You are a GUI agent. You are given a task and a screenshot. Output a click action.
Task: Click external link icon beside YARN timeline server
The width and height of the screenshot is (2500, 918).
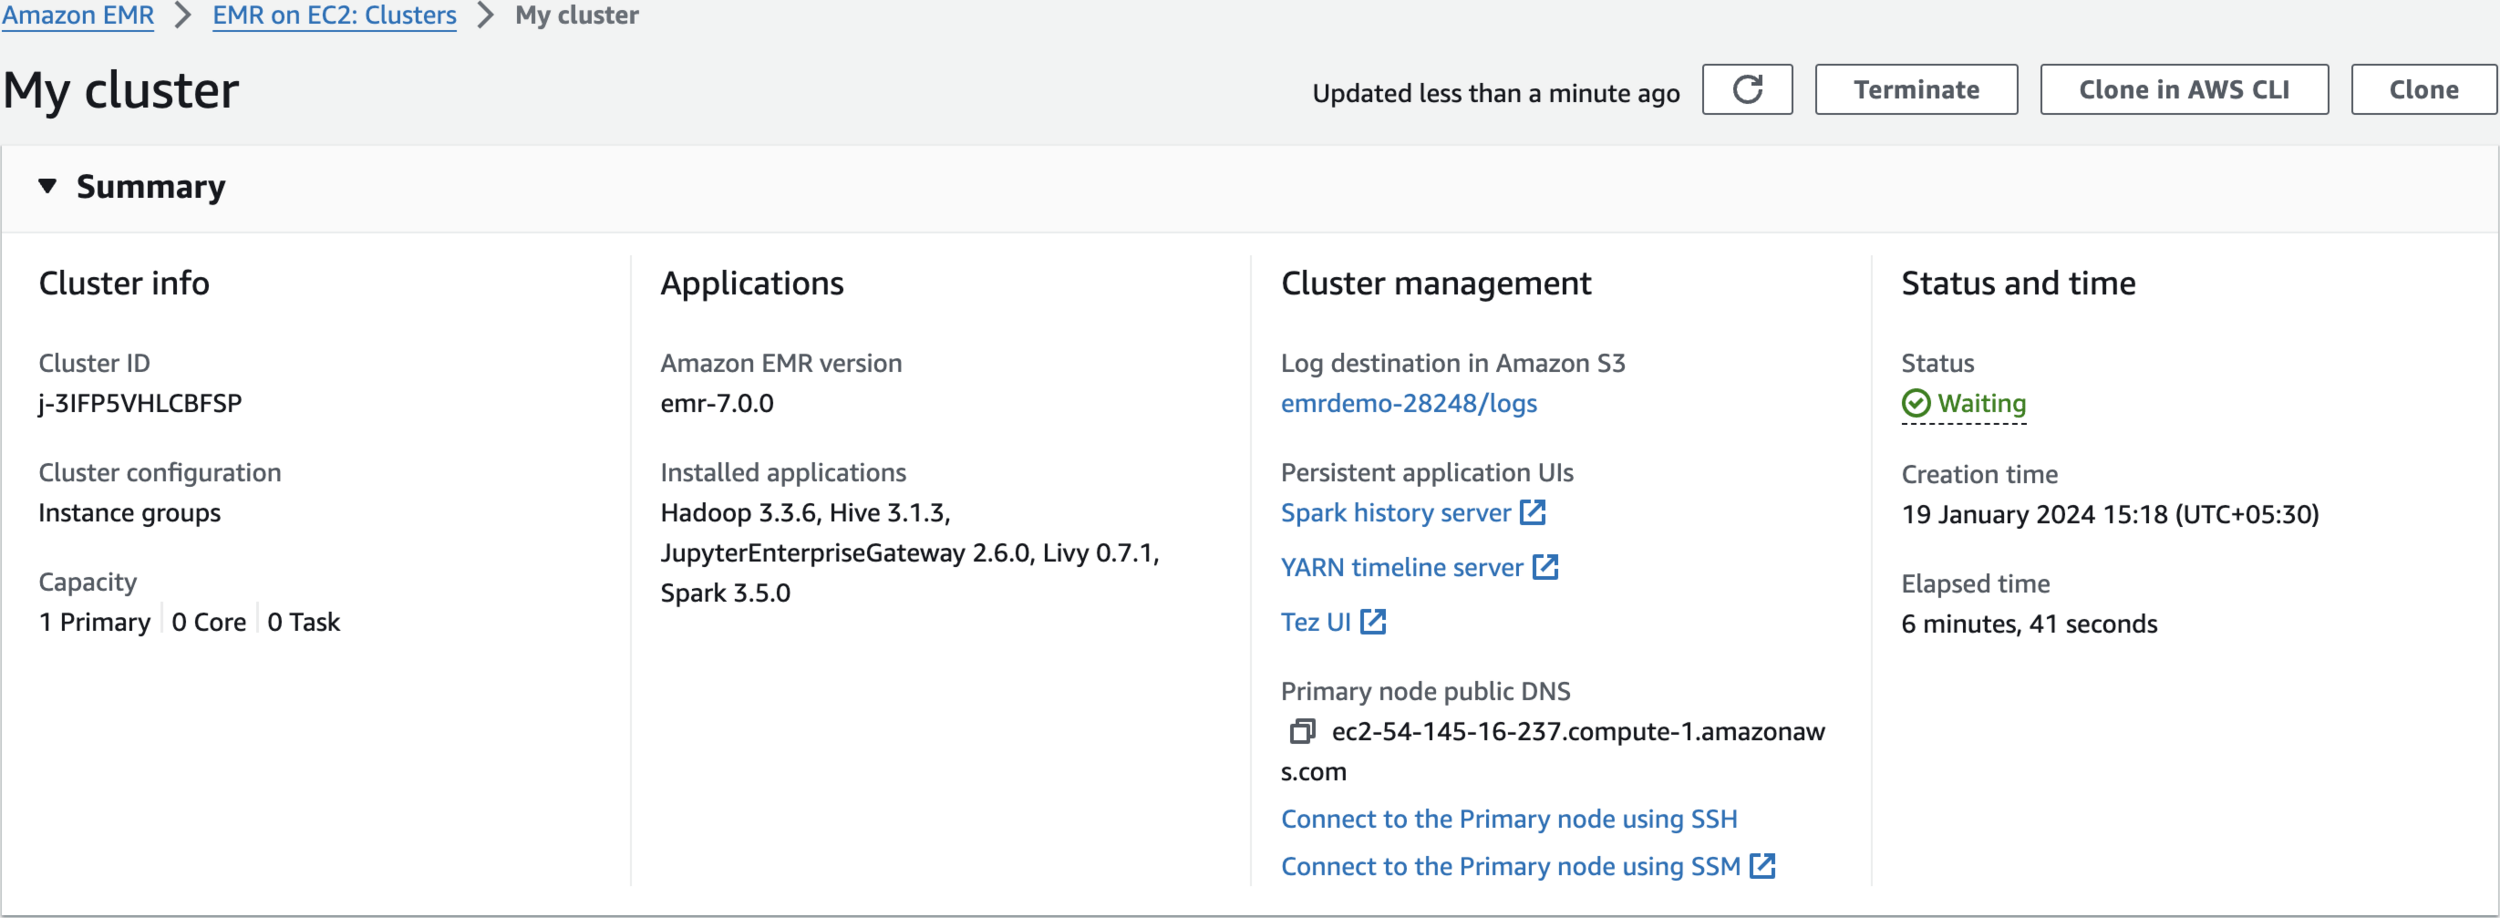point(1546,567)
